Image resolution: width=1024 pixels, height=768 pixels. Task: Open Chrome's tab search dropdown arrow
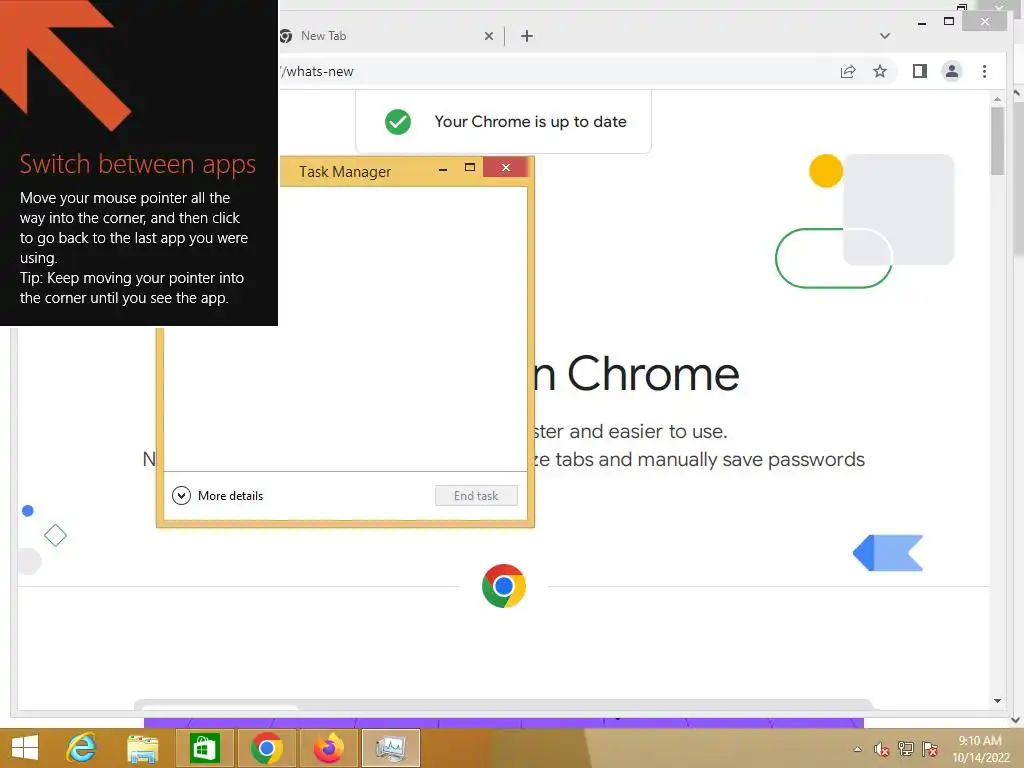click(885, 36)
